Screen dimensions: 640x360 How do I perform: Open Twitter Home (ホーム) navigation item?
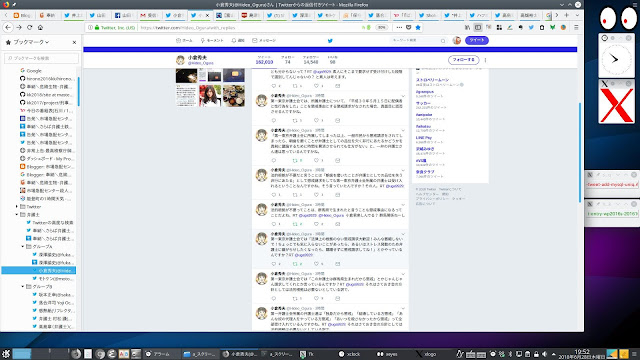pos(184,40)
